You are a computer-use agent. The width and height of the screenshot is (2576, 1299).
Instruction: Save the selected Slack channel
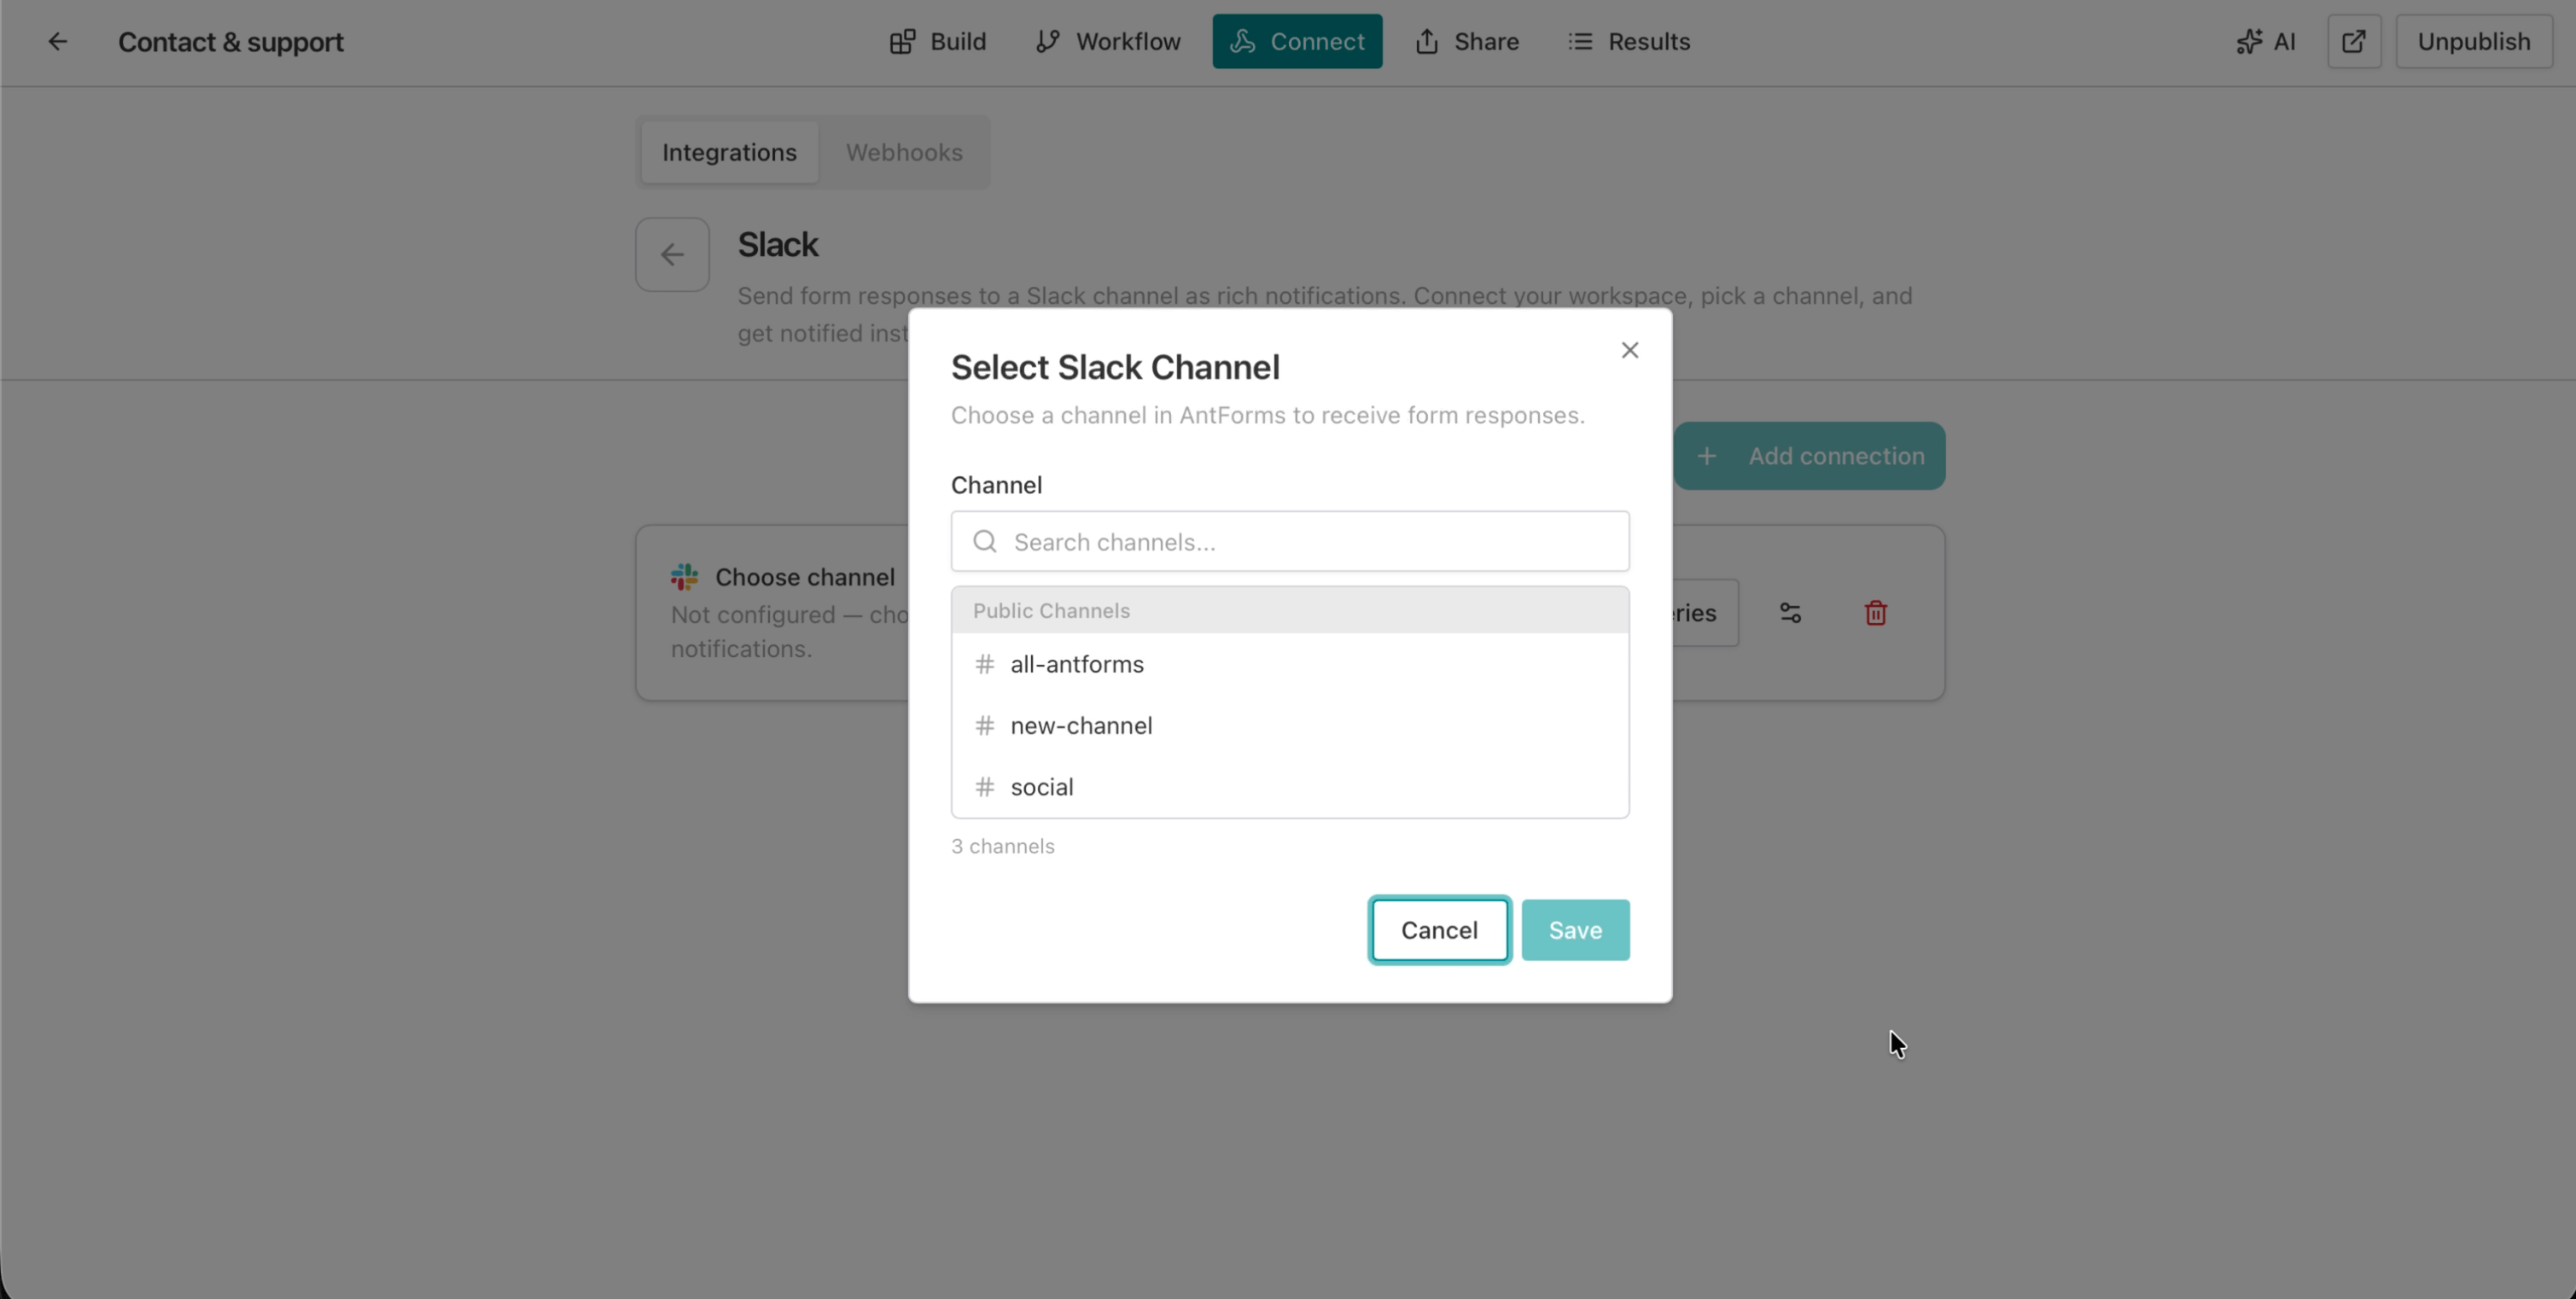(x=1574, y=929)
